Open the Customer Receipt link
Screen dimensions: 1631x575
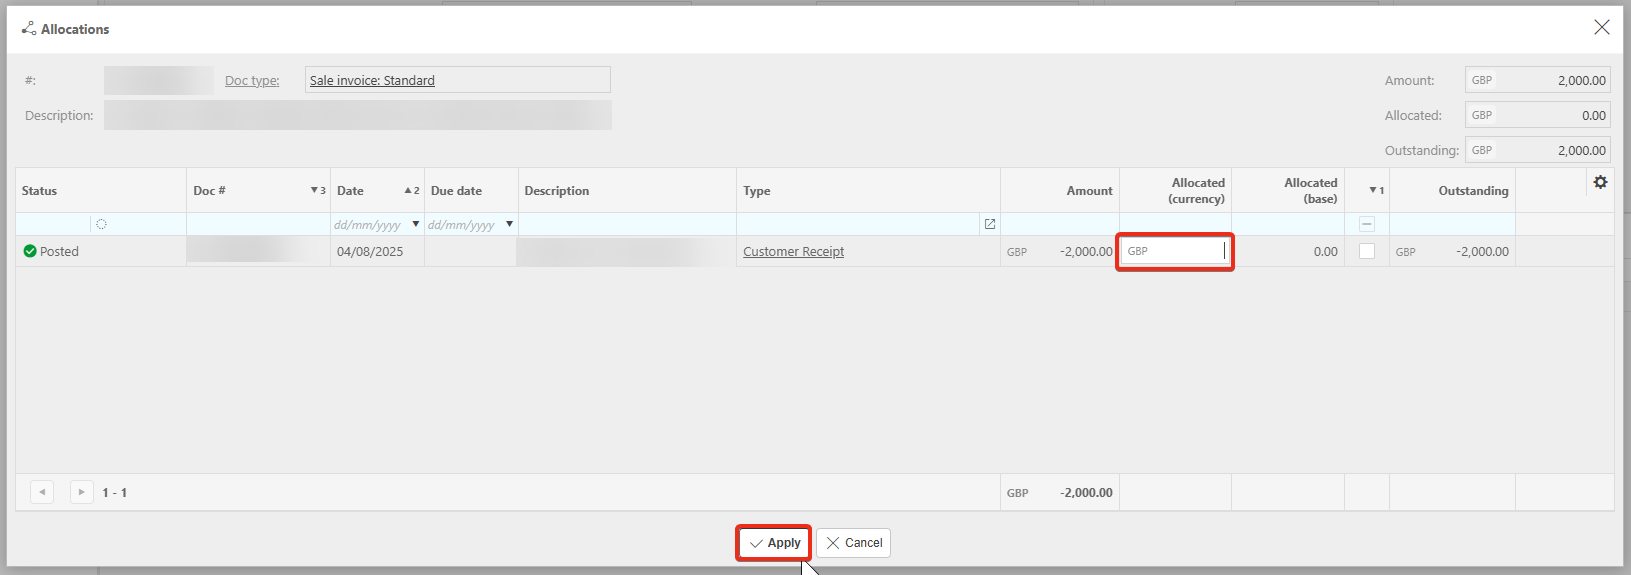793,251
